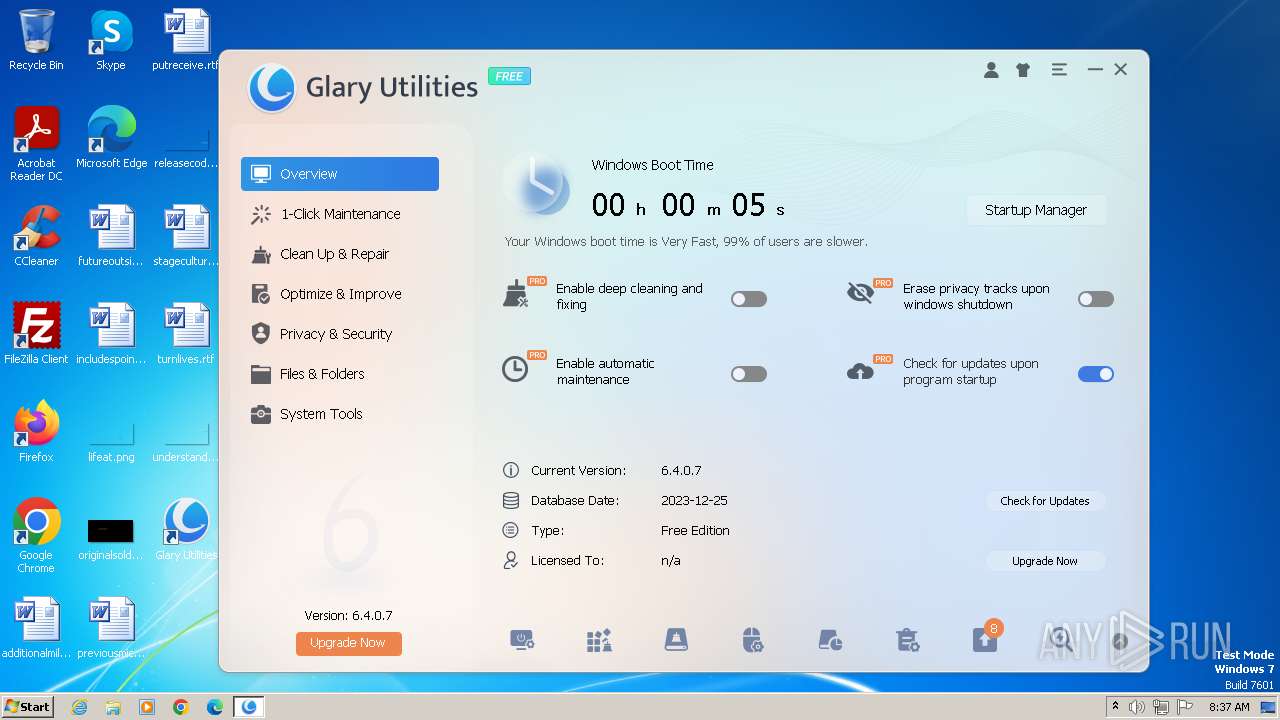
Task: Select the FileZilla Client desktop icon
Action: click(x=36, y=334)
